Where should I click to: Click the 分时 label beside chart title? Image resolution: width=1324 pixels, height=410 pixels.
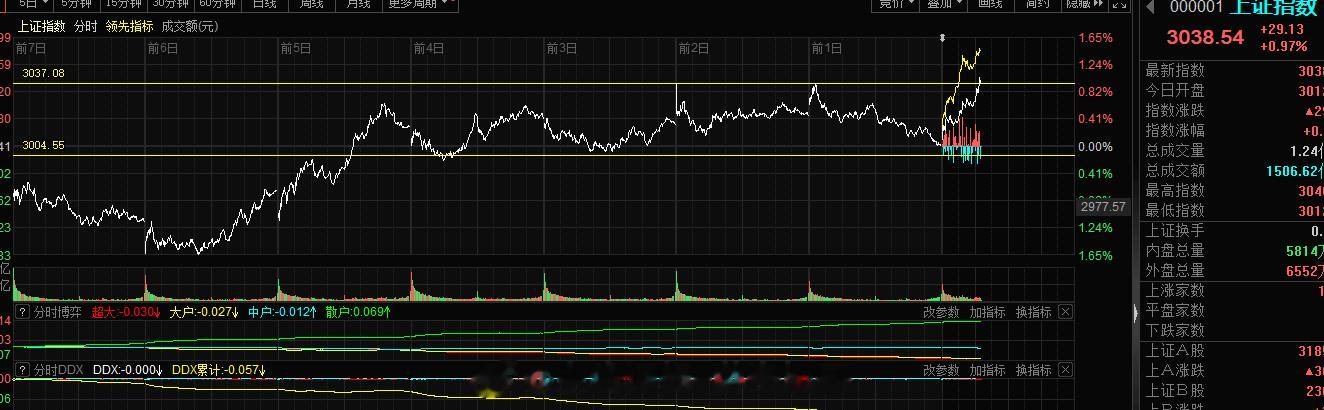(86, 26)
